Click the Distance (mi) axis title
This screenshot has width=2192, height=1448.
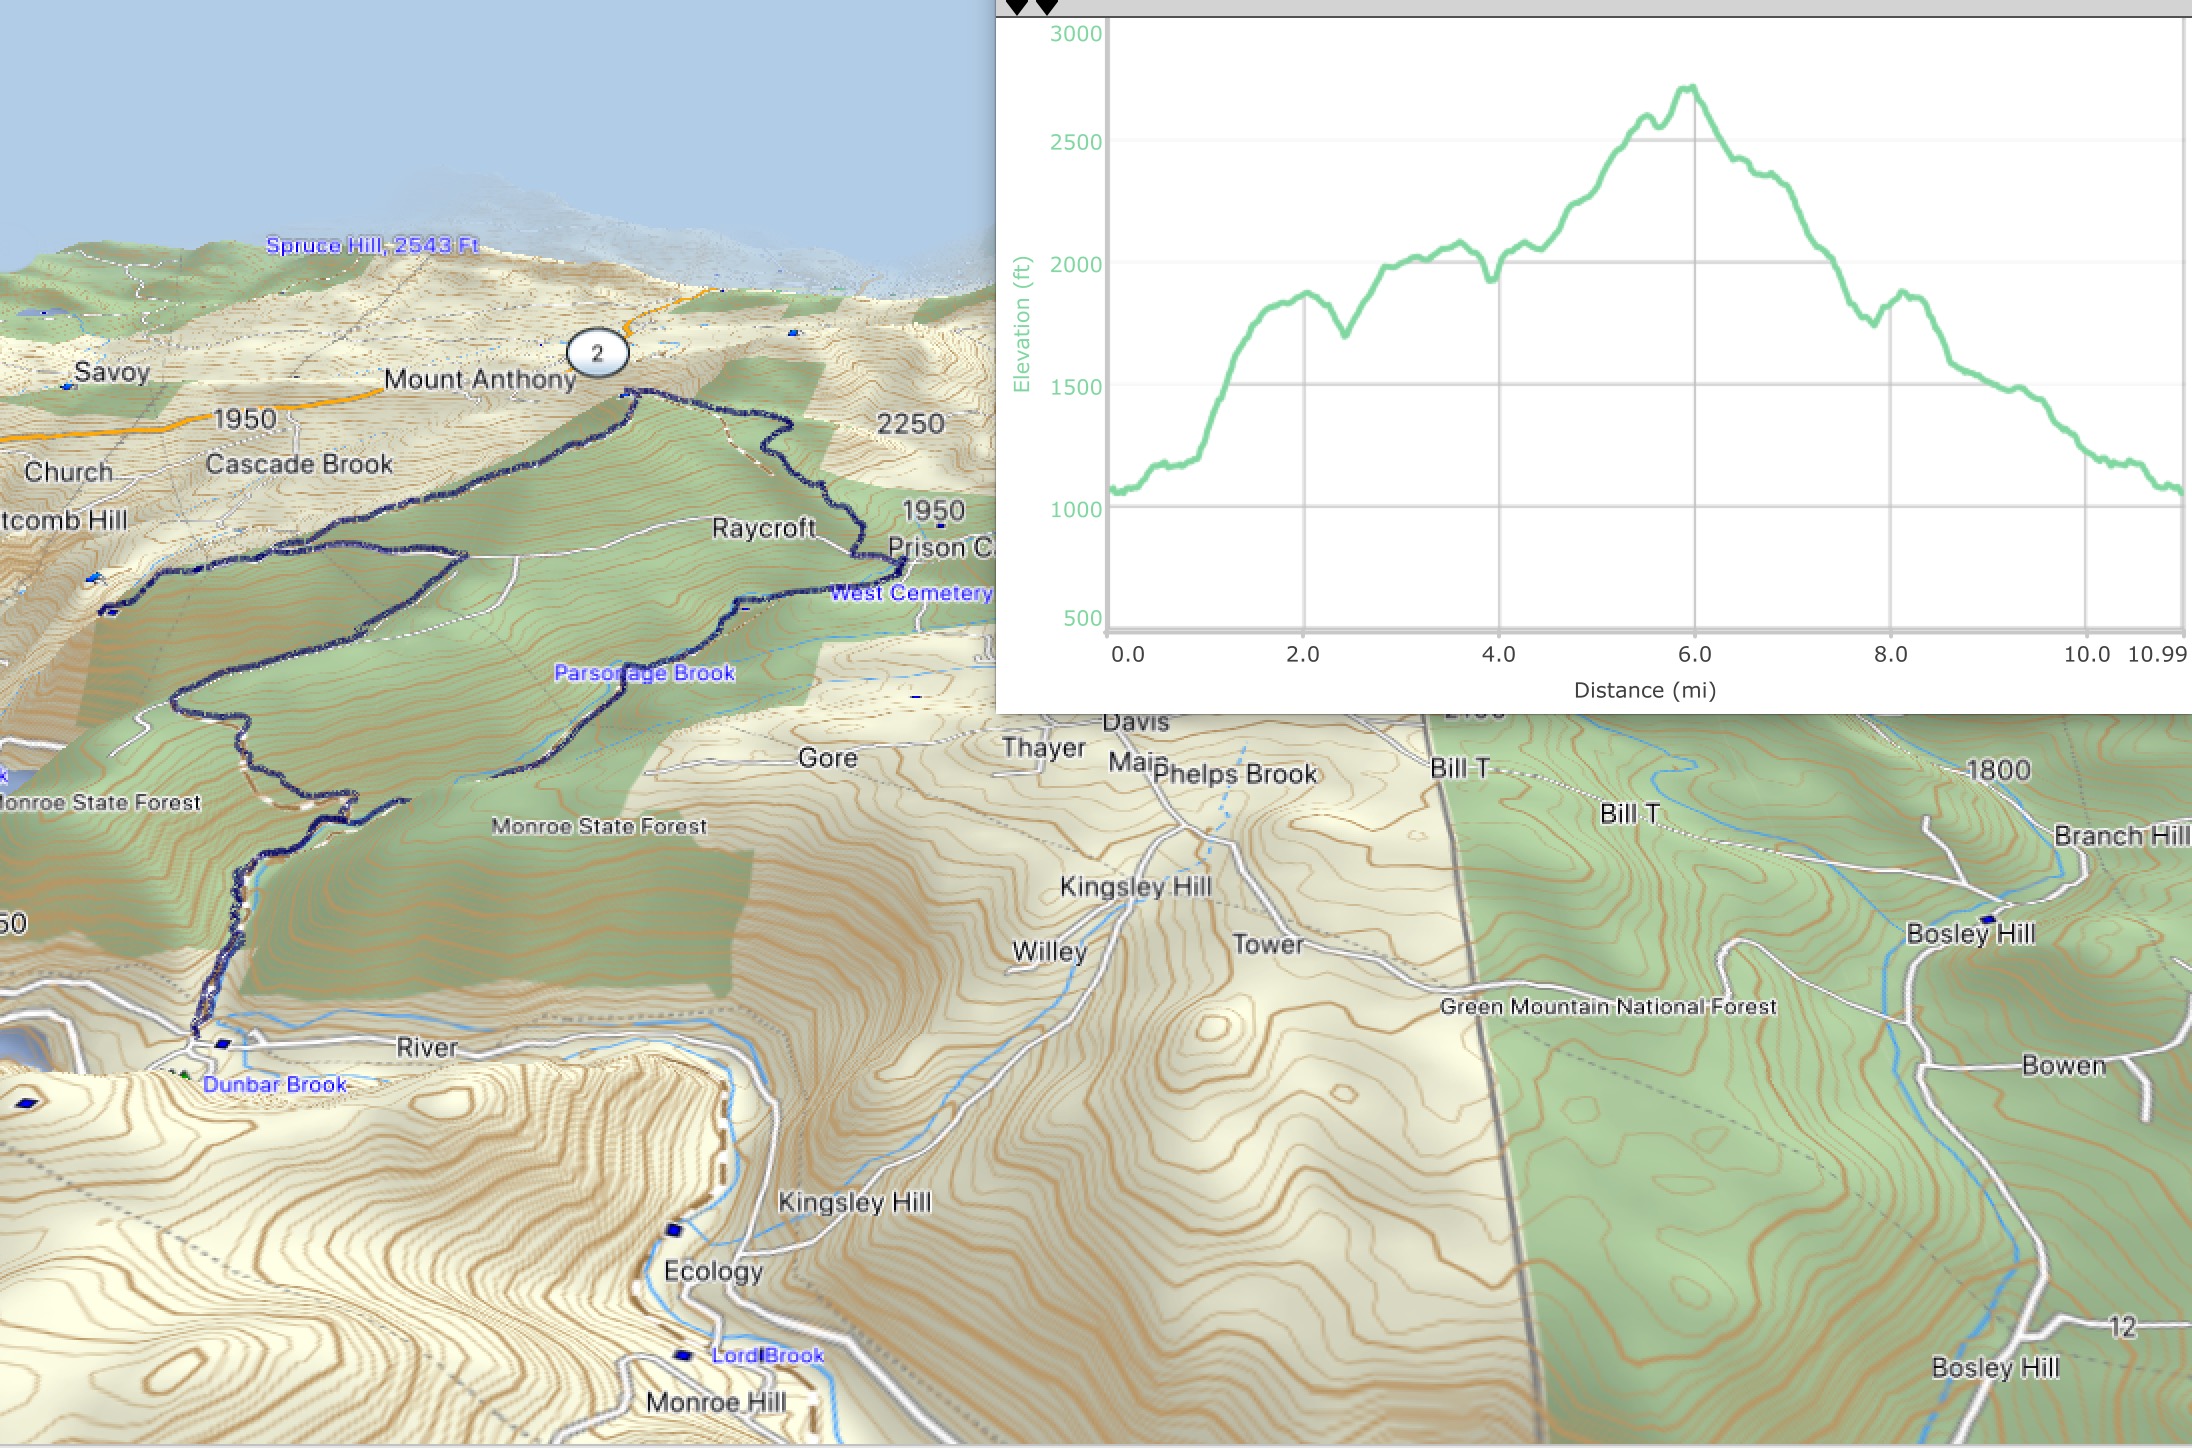coord(1644,690)
